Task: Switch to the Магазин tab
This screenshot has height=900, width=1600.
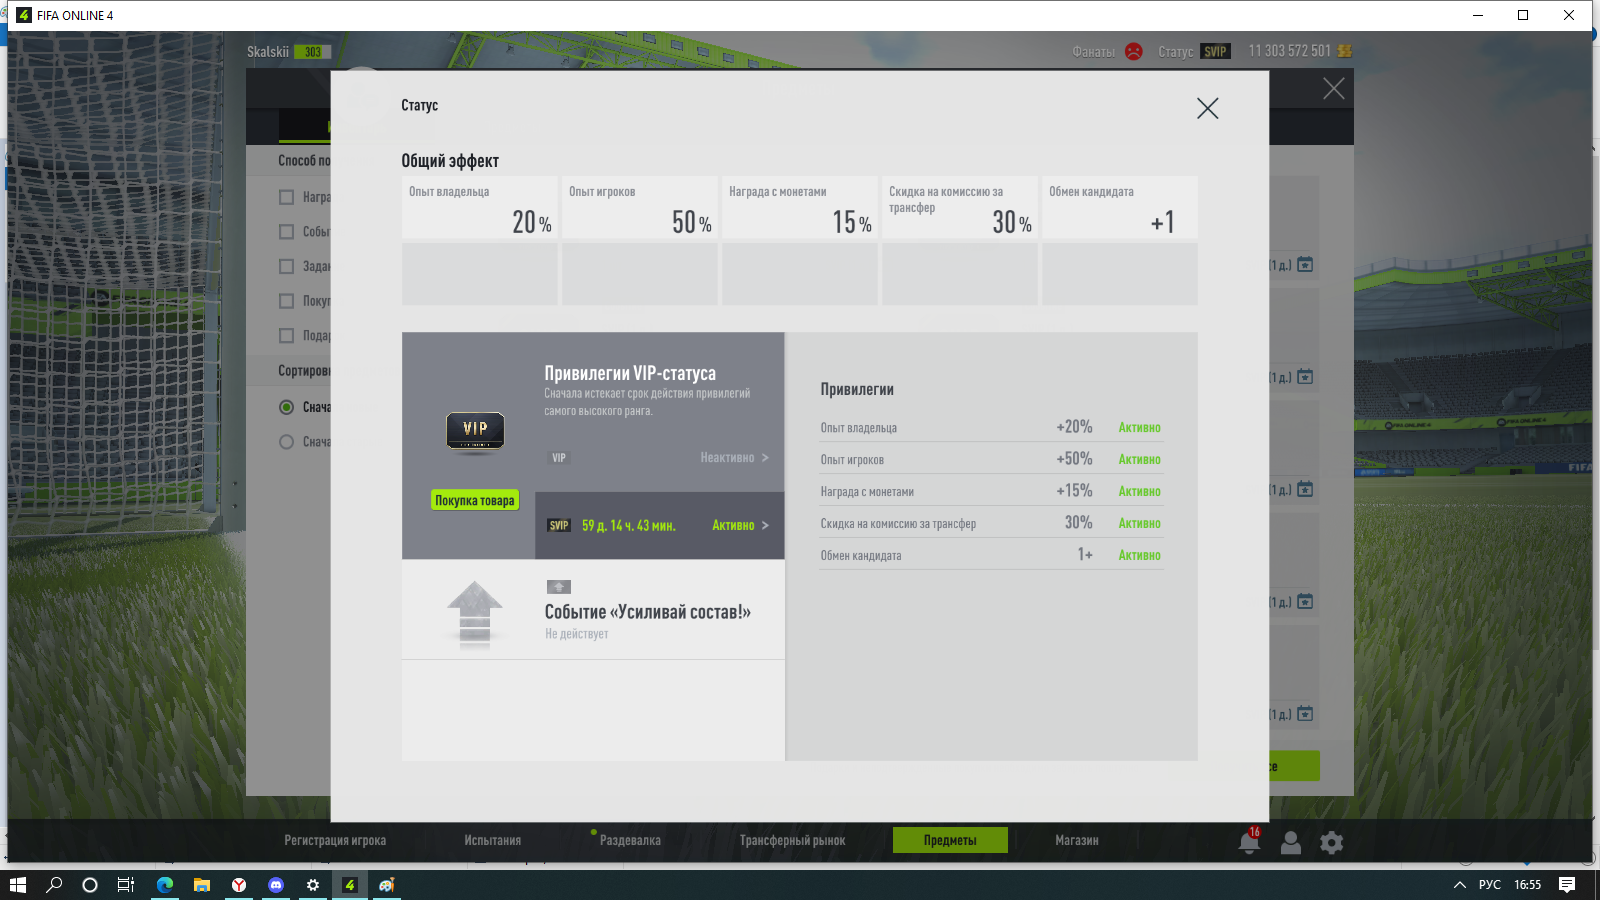Action: (1076, 840)
